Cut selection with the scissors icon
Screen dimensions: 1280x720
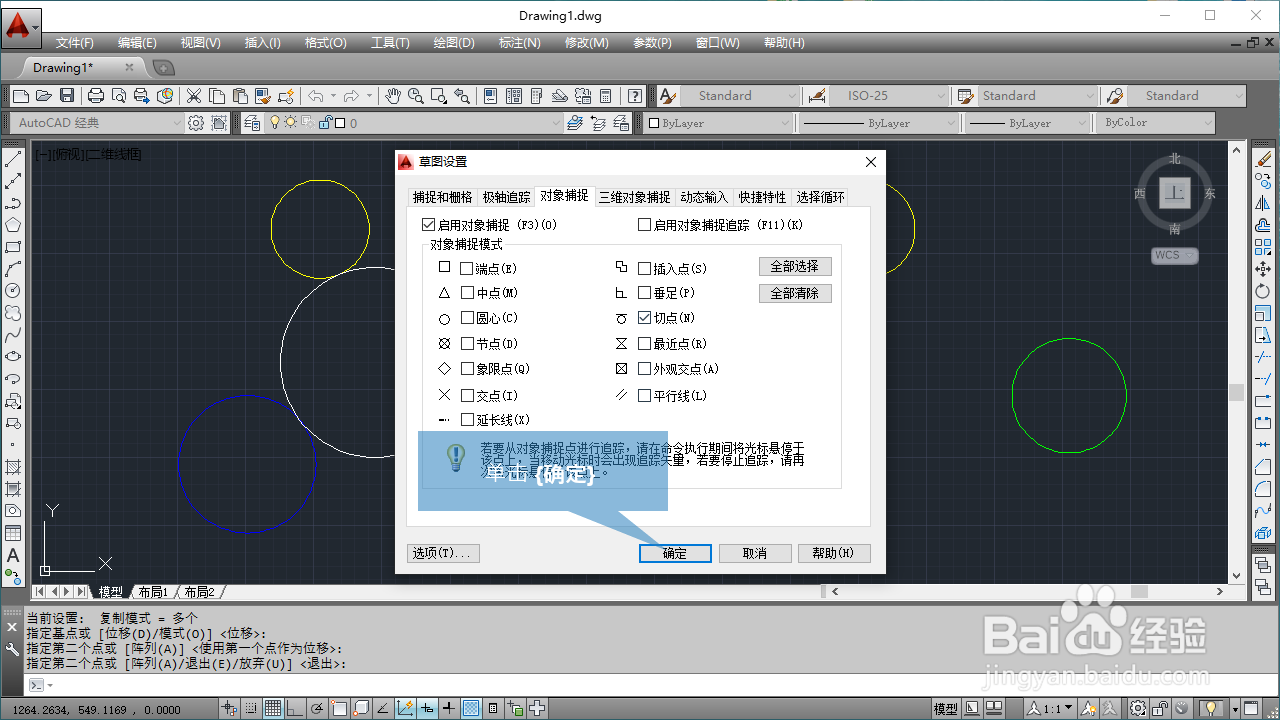click(194, 96)
